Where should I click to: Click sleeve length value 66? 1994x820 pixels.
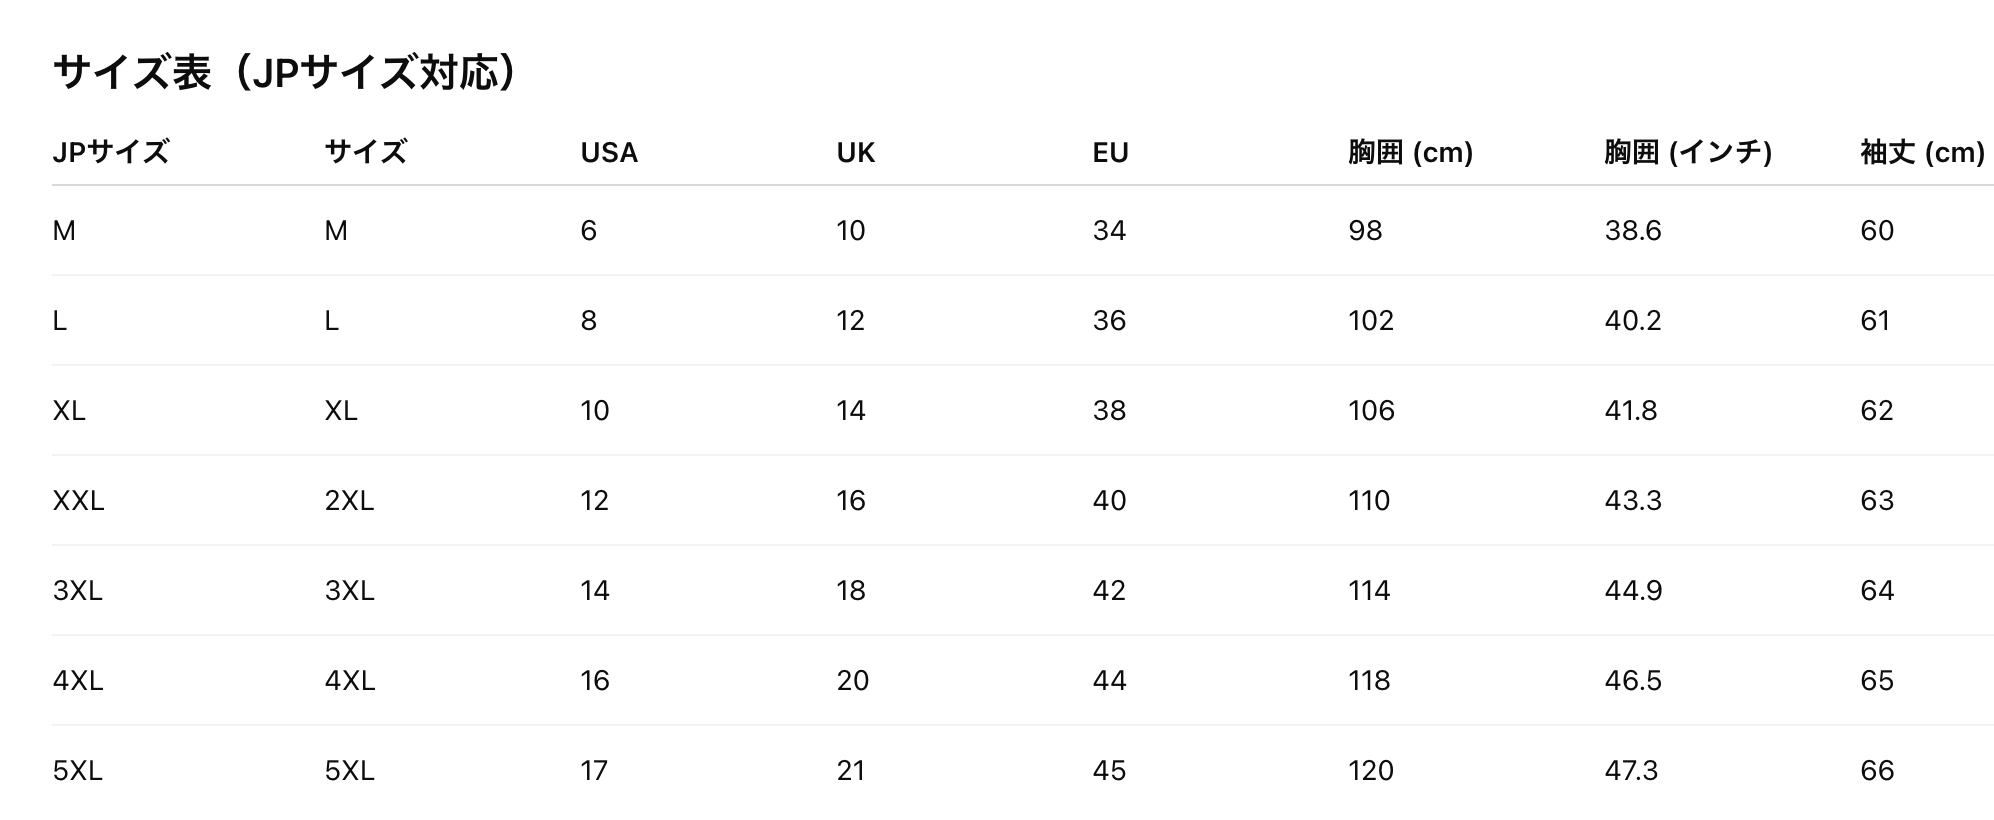(x=1877, y=771)
